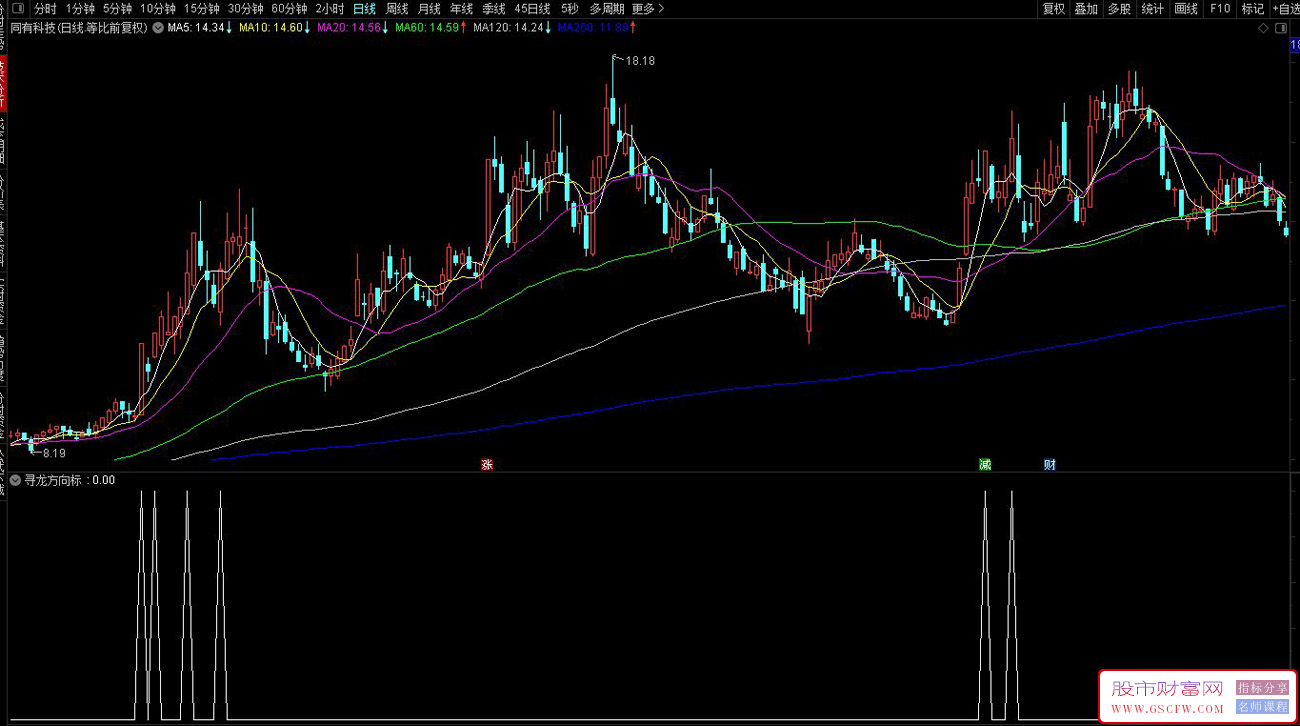Toggle the left panel icon beside 分时

pyautogui.click(x=18, y=9)
